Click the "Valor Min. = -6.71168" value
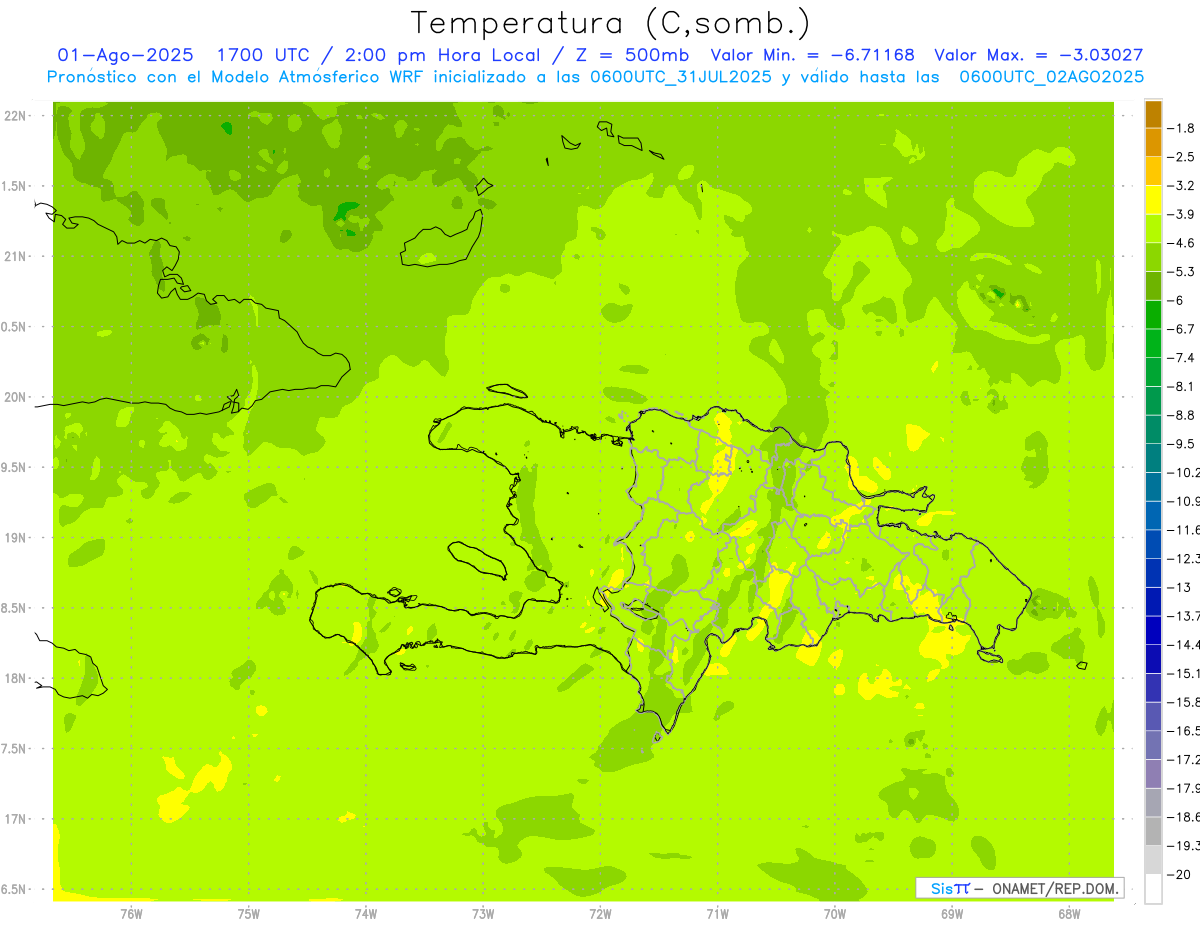The image size is (1200, 927). pyautogui.click(x=812, y=56)
